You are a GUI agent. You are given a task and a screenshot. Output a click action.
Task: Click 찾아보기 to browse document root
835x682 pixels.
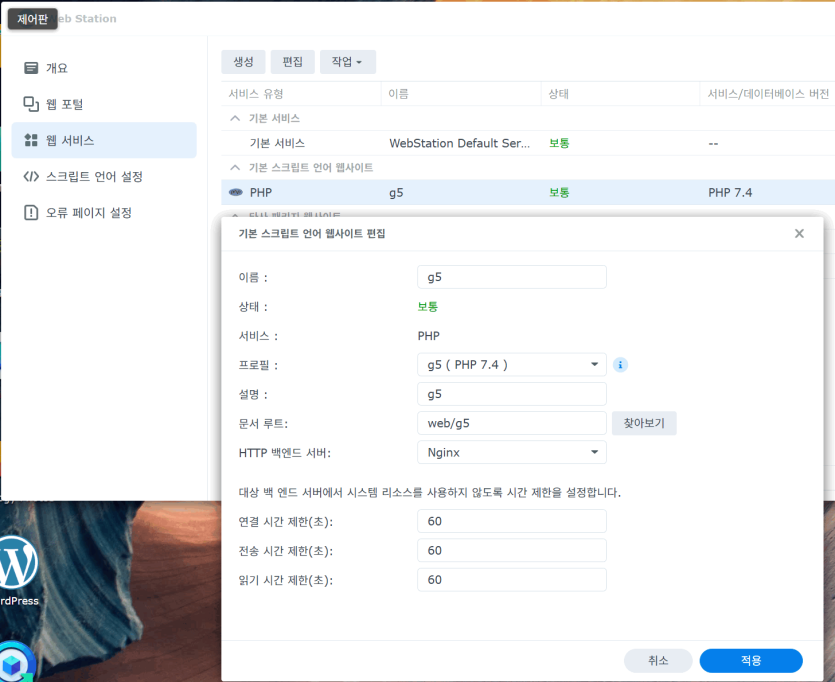[x=644, y=423]
